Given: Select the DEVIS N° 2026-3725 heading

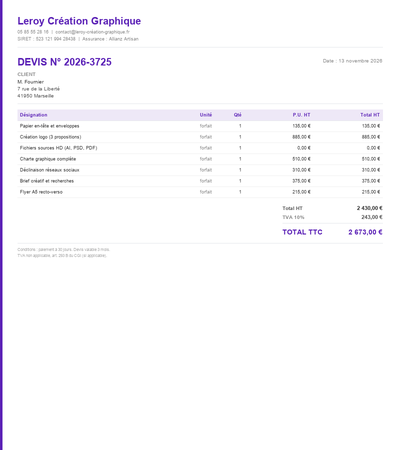Looking at the screenshot, I should 64,62.
